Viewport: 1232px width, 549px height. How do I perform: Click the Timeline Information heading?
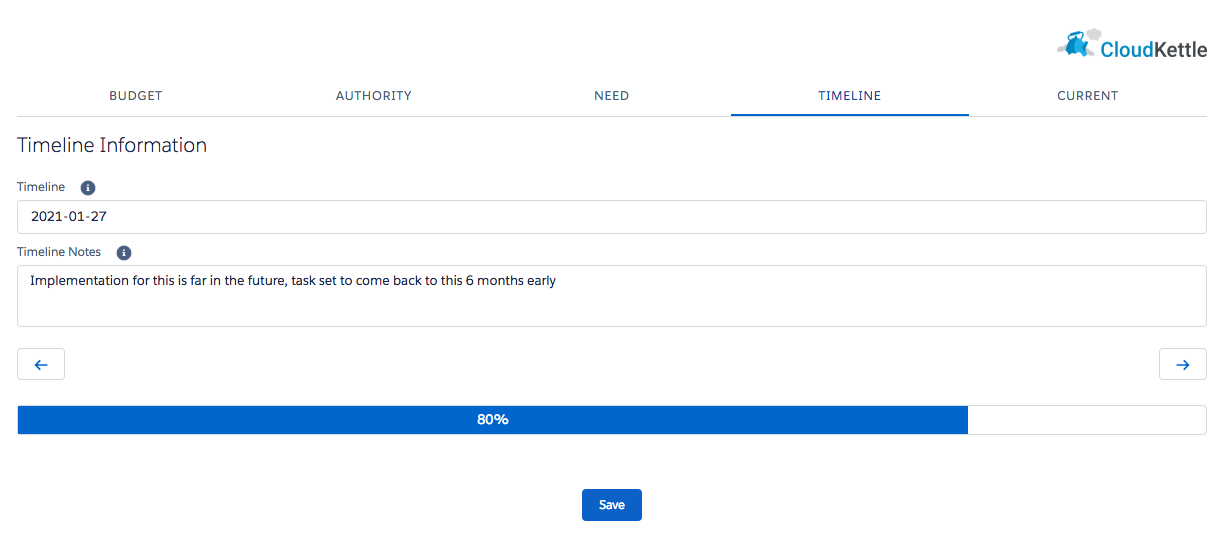pos(112,145)
